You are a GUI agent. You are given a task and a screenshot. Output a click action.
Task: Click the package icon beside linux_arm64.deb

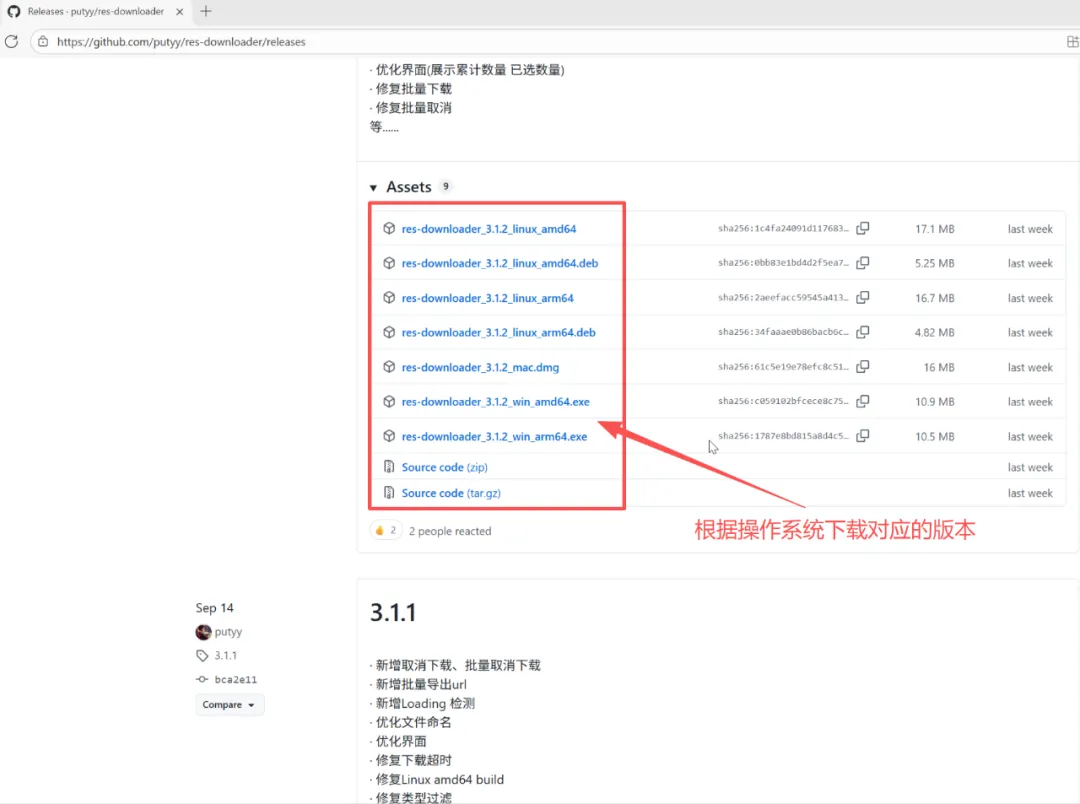tap(389, 332)
